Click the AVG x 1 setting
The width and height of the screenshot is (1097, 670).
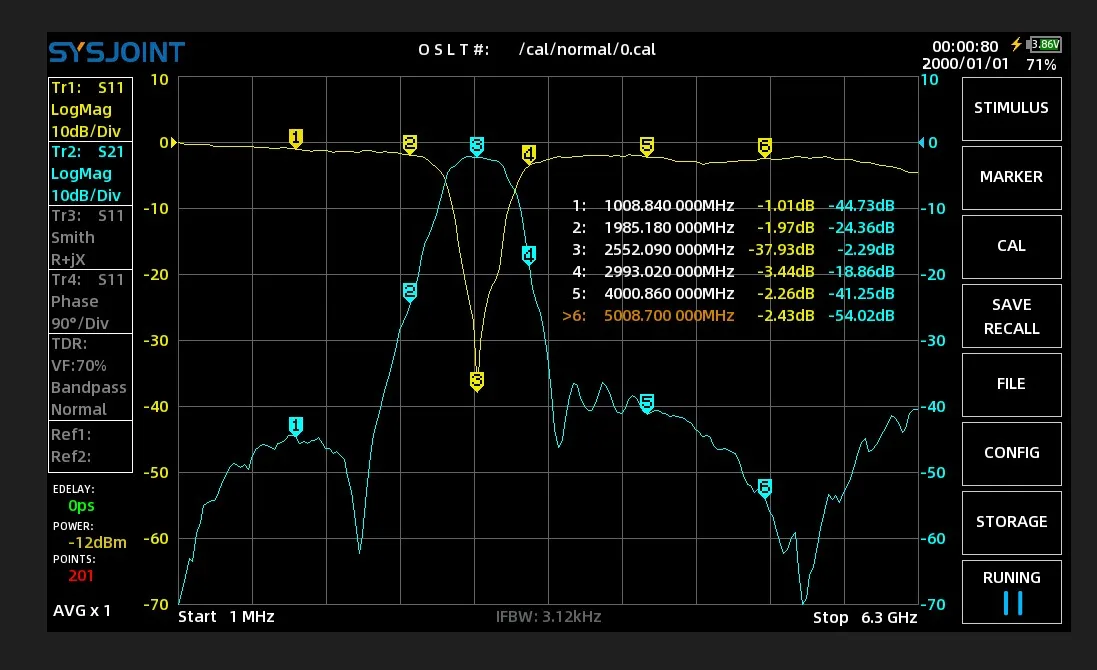82,611
